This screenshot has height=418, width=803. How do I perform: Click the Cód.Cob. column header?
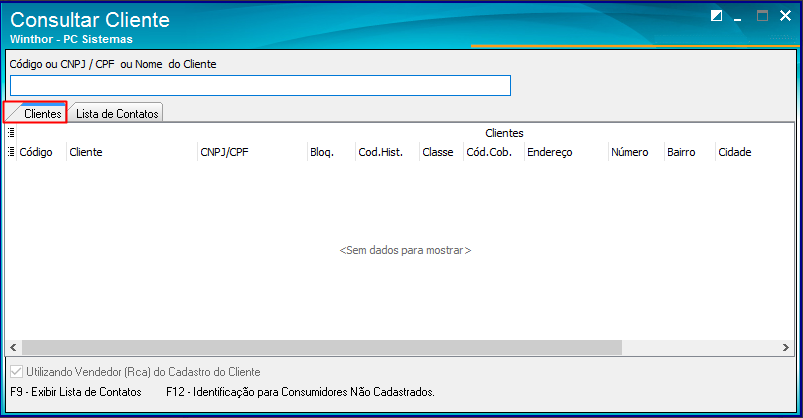(494, 152)
